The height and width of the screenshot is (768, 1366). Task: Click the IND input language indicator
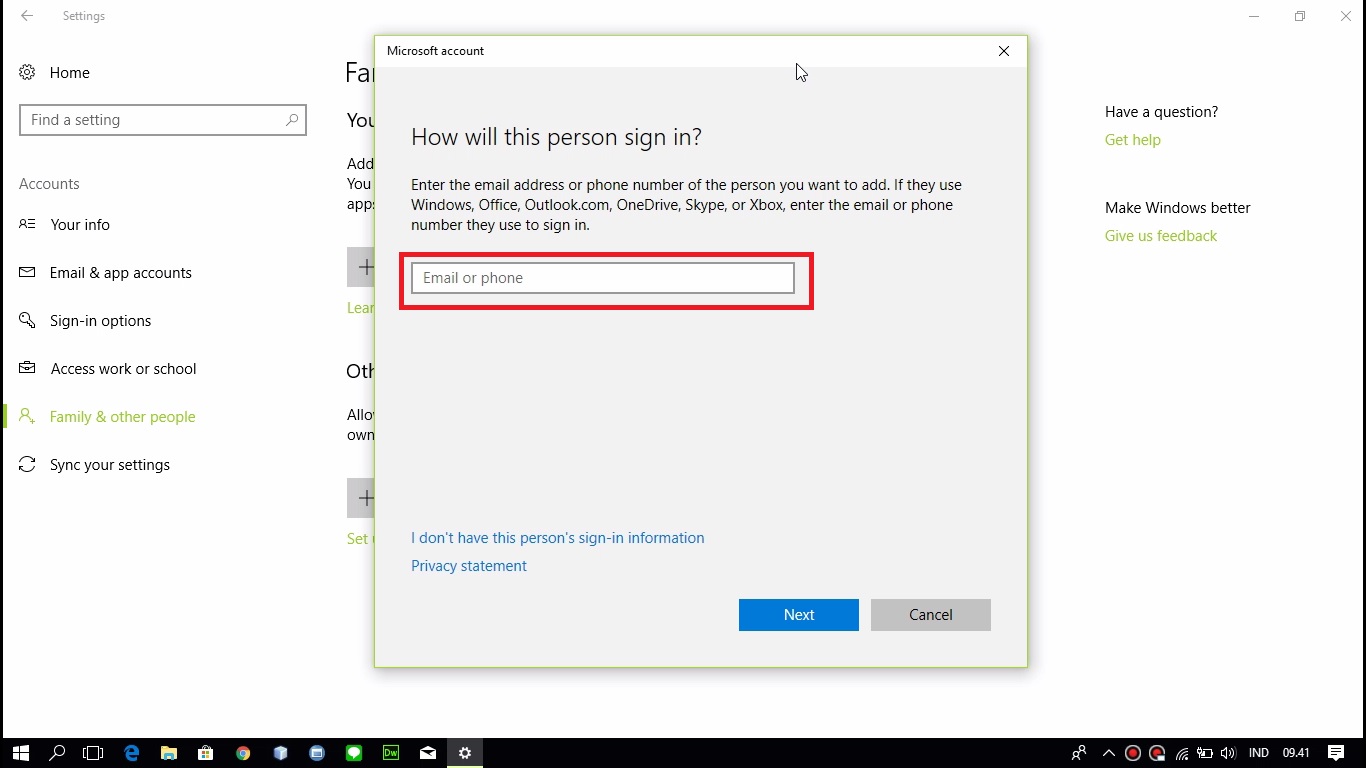pos(1259,753)
